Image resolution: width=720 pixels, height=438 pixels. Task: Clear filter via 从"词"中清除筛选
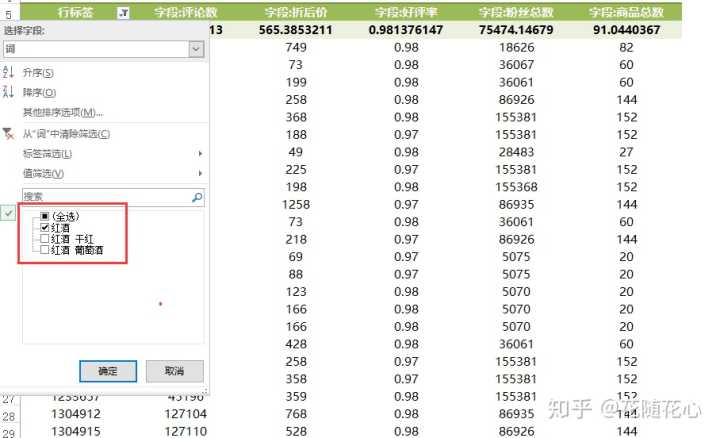tap(66, 134)
